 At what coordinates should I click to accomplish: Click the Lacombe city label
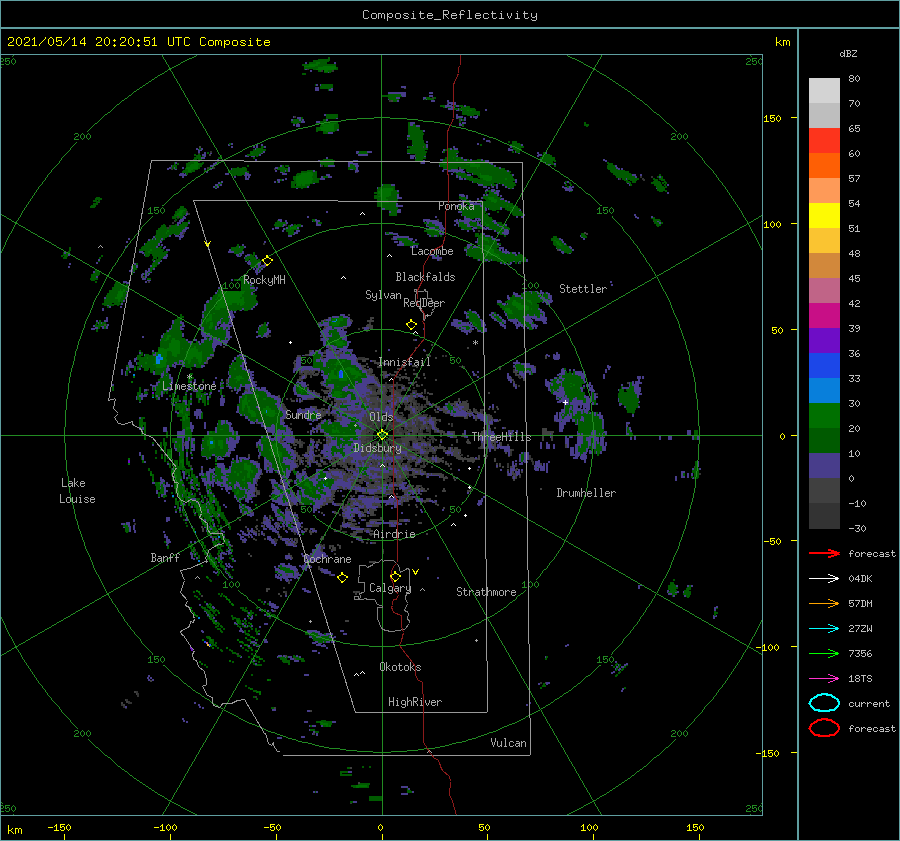tap(432, 251)
